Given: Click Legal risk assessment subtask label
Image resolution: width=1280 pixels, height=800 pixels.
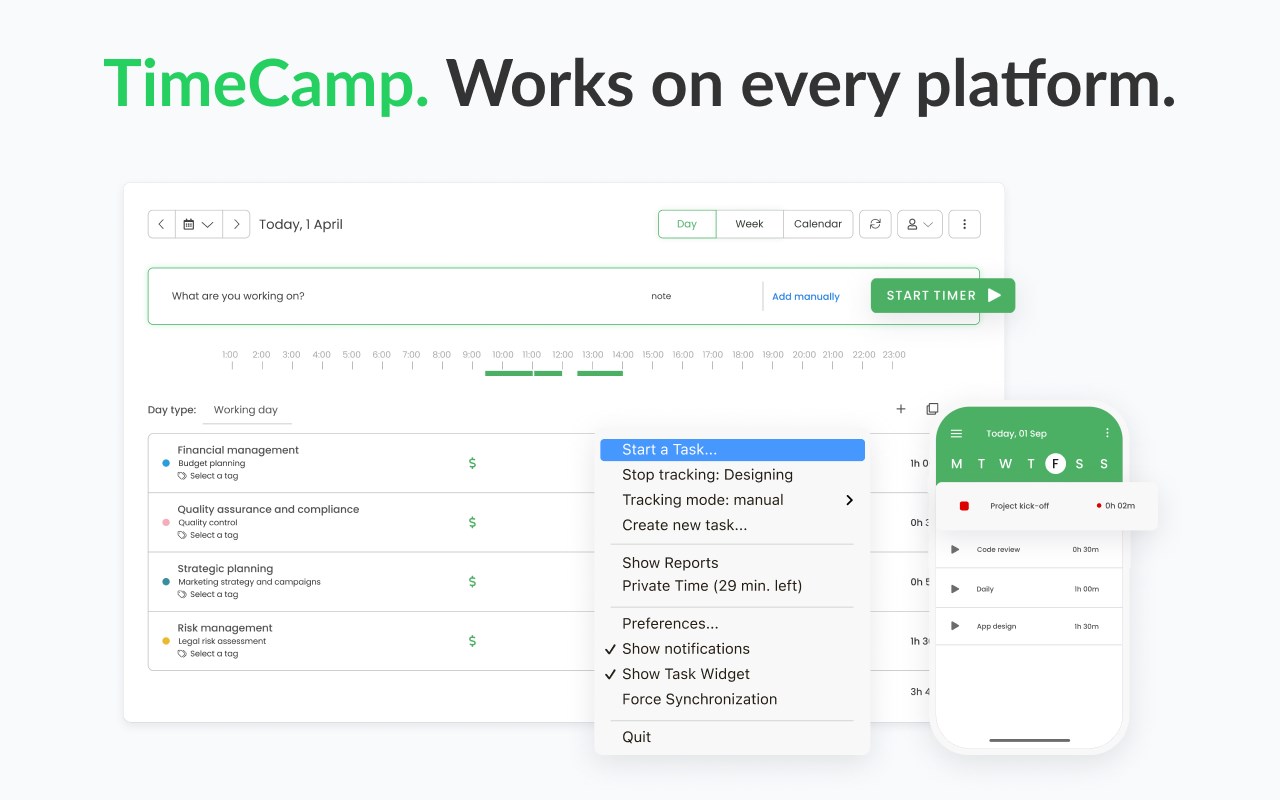Looking at the screenshot, I should (222, 641).
